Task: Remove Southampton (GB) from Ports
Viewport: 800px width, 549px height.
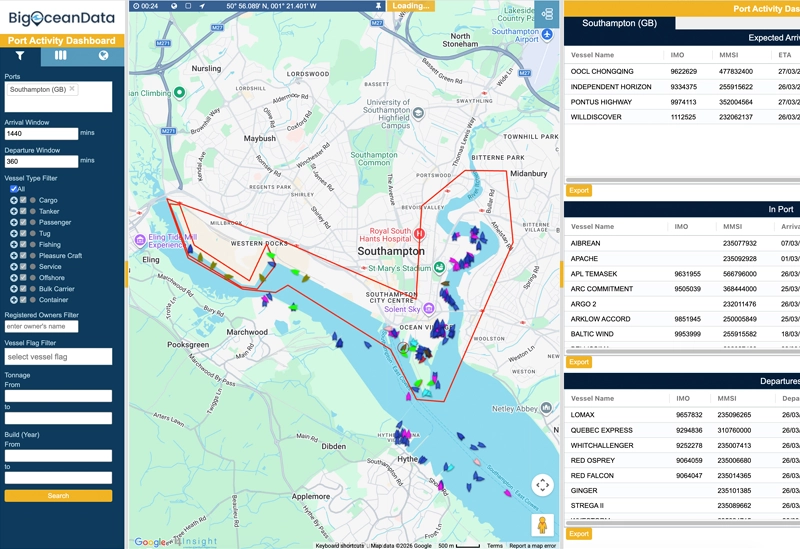Action: pos(73,89)
